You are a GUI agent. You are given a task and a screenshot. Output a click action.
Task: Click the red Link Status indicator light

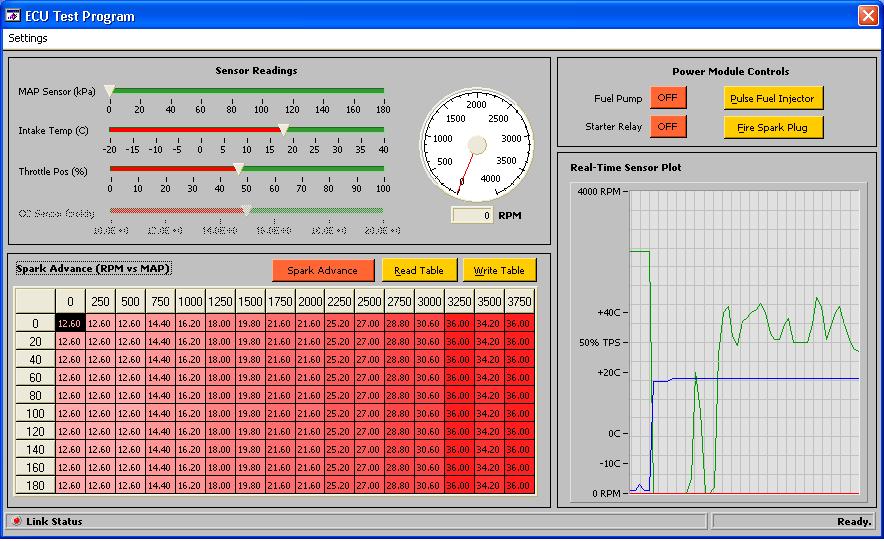[17, 521]
